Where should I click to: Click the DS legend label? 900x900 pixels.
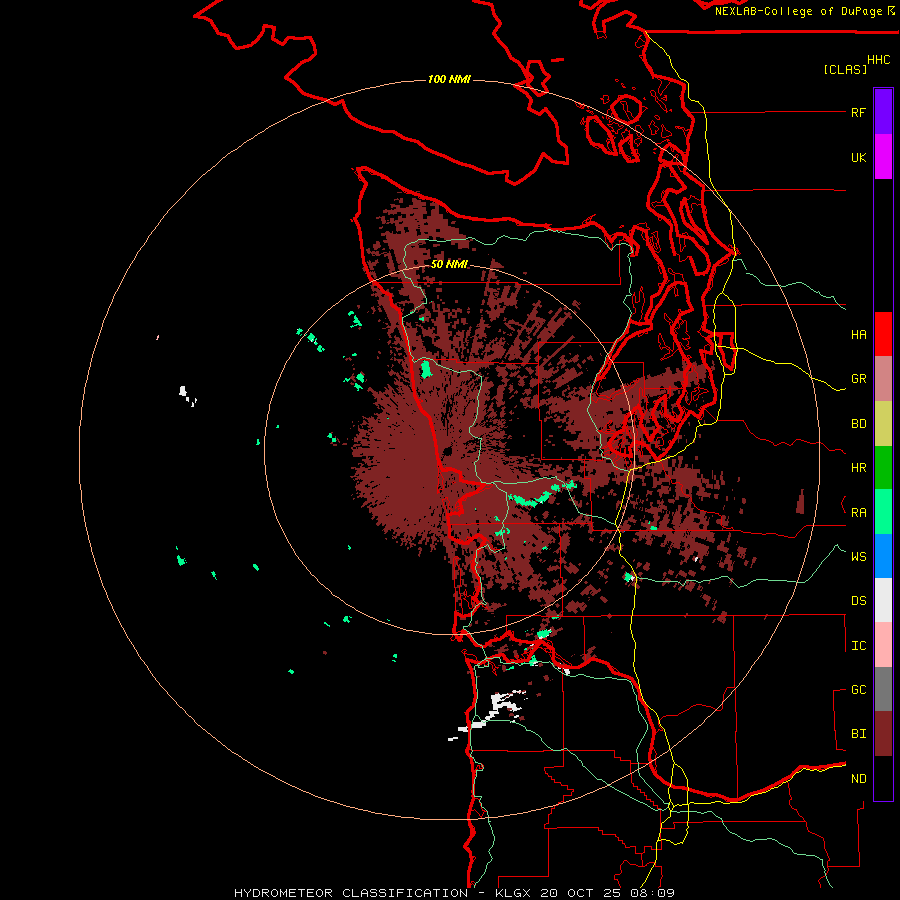858,601
